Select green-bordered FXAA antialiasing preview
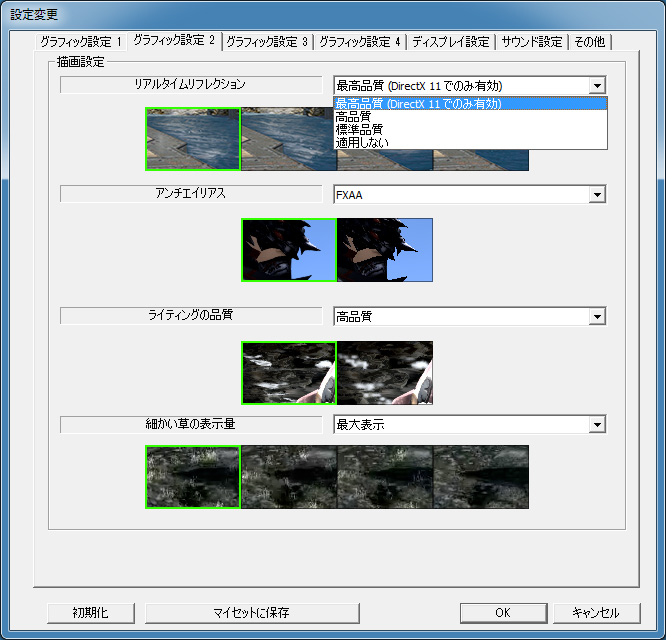This screenshot has width=666, height=640. (289, 250)
